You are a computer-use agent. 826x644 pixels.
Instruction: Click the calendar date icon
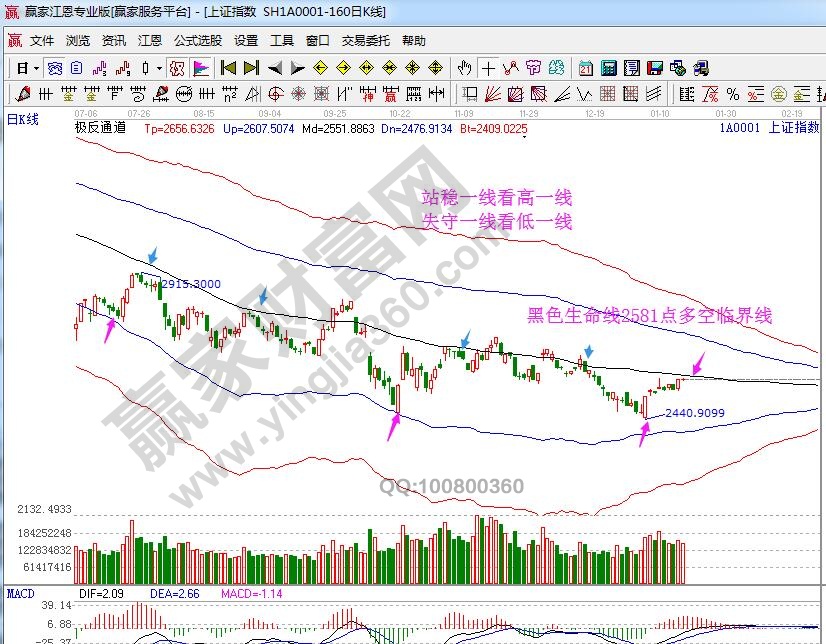point(585,68)
